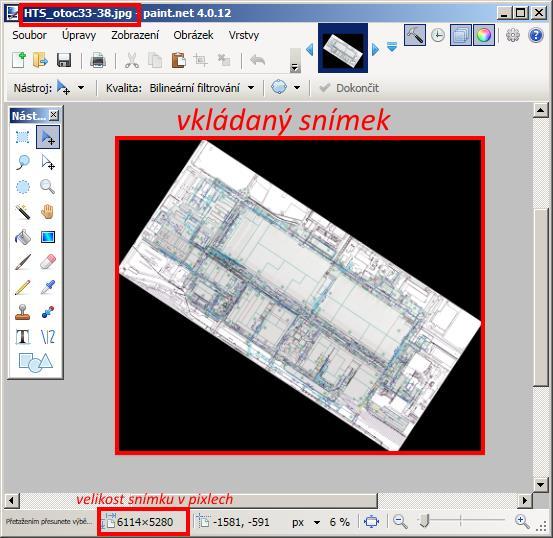This screenshot has width=553, height=538.
Task: Click the New image icon
Action: [x=19, y=60]
